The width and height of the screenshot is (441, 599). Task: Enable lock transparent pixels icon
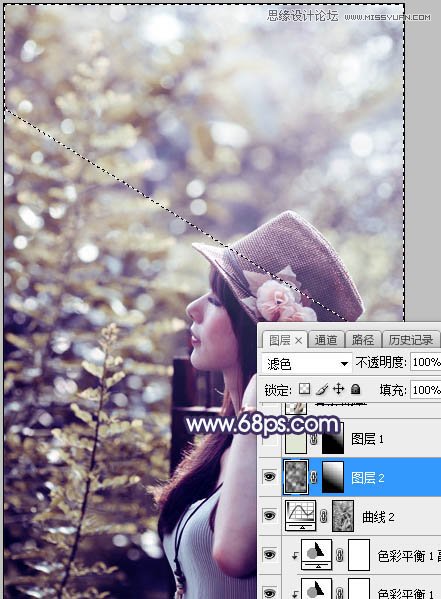[304, 389]
